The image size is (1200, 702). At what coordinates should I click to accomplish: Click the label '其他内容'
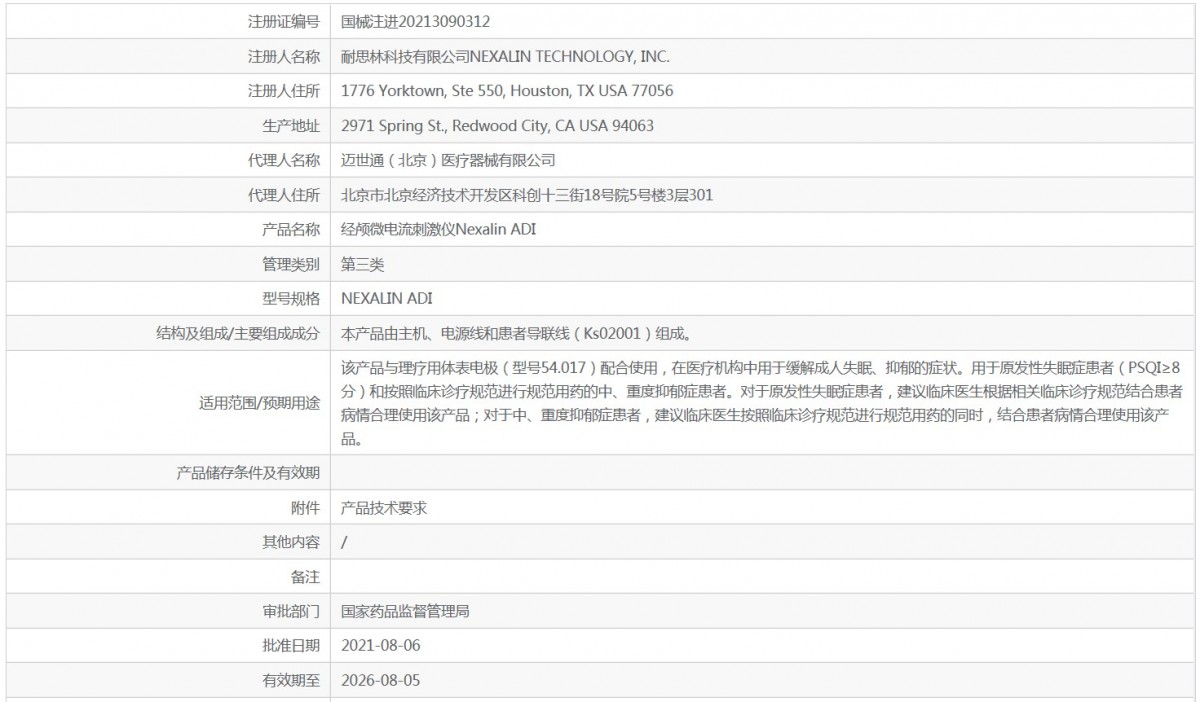coord(291,542)
